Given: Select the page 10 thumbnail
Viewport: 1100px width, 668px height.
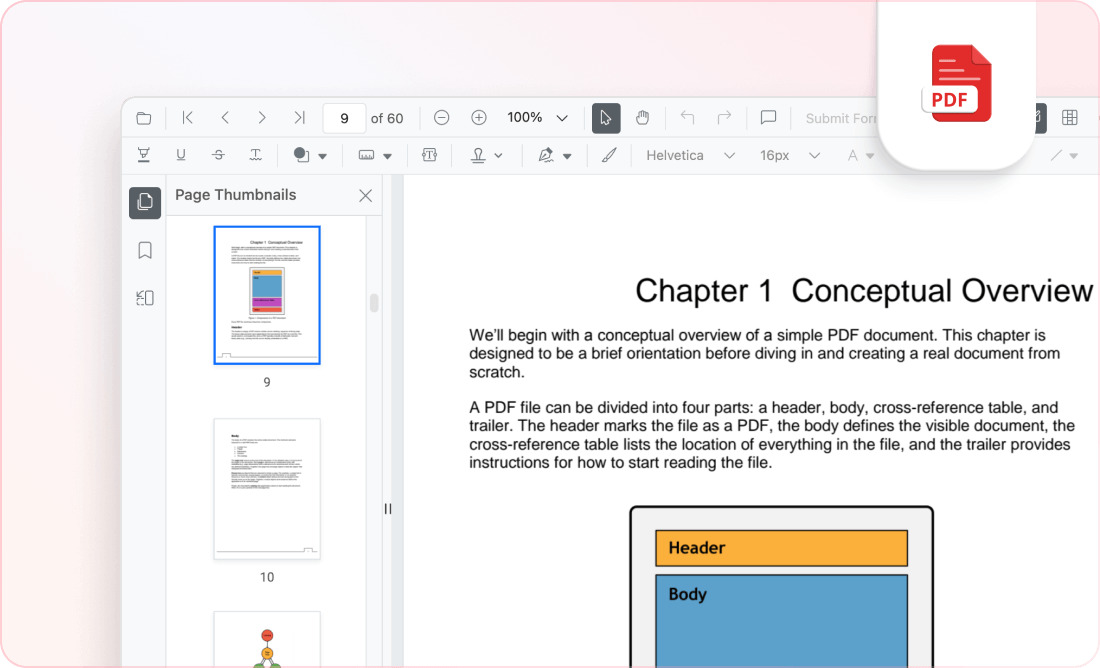Looking at the screenshot, I should click(x=267, y=488).
